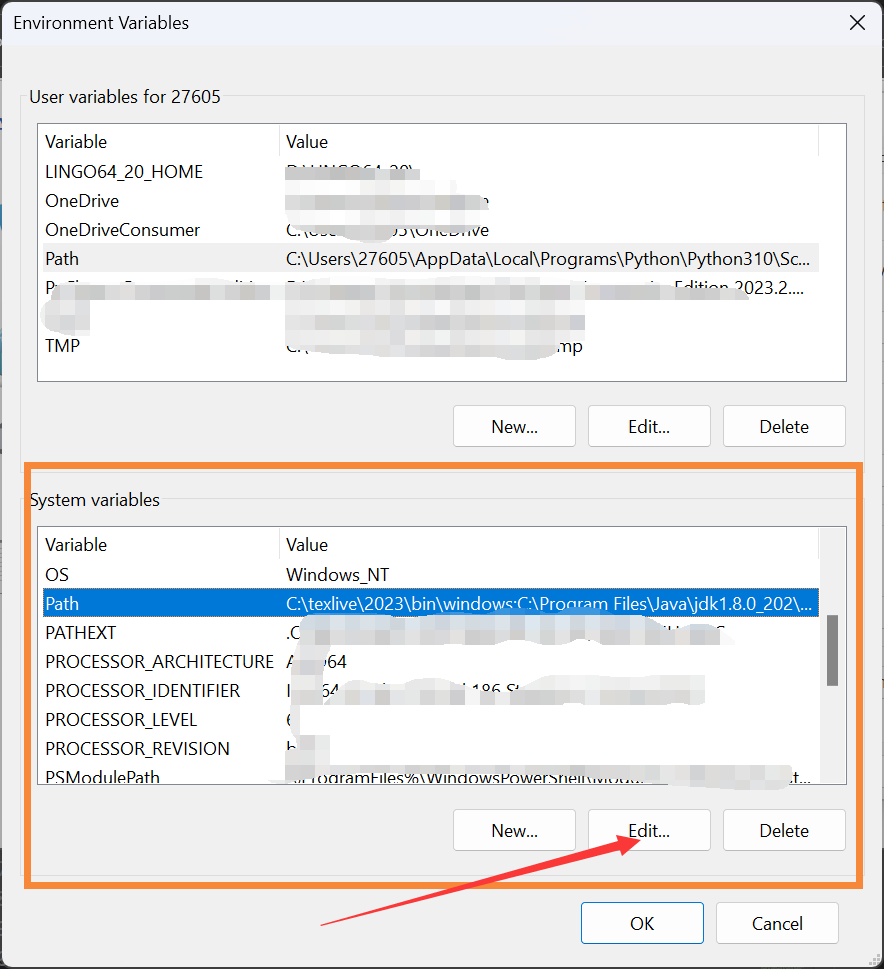Select OneDrive user variable row
This screenshot has height=969, width=884.
click(431, 201)
